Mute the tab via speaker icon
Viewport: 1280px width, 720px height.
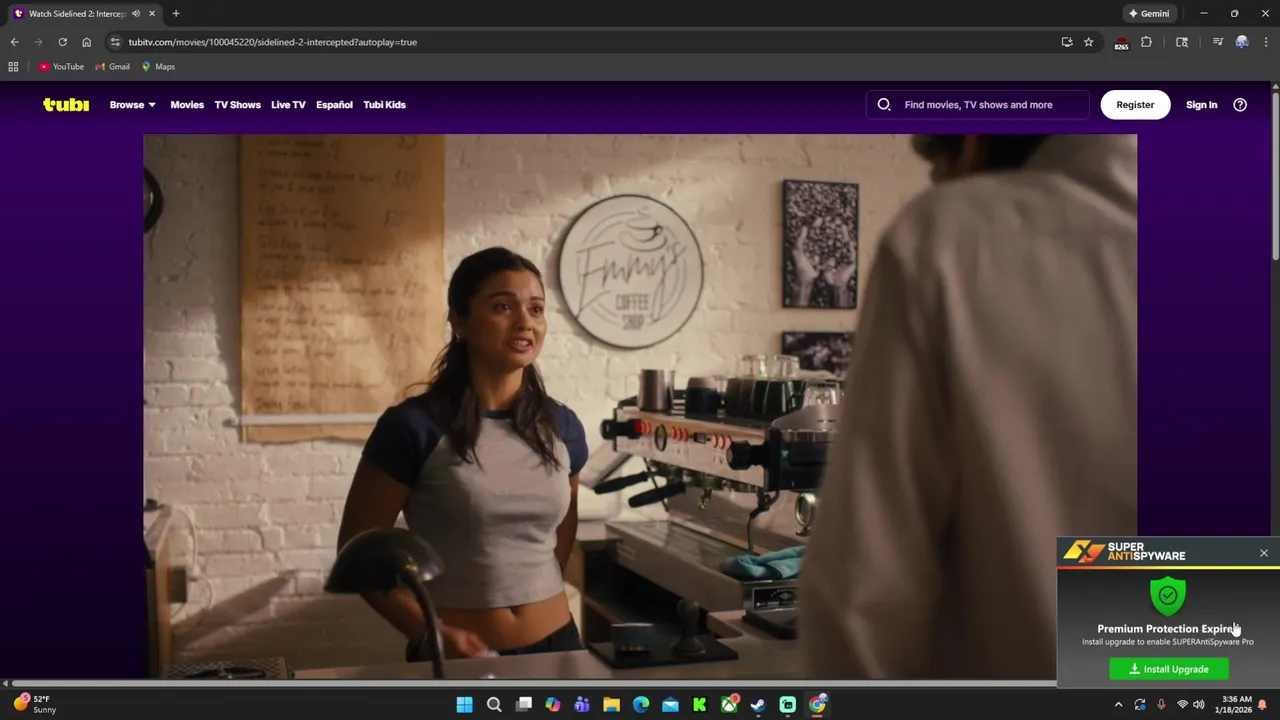[136, 13]
